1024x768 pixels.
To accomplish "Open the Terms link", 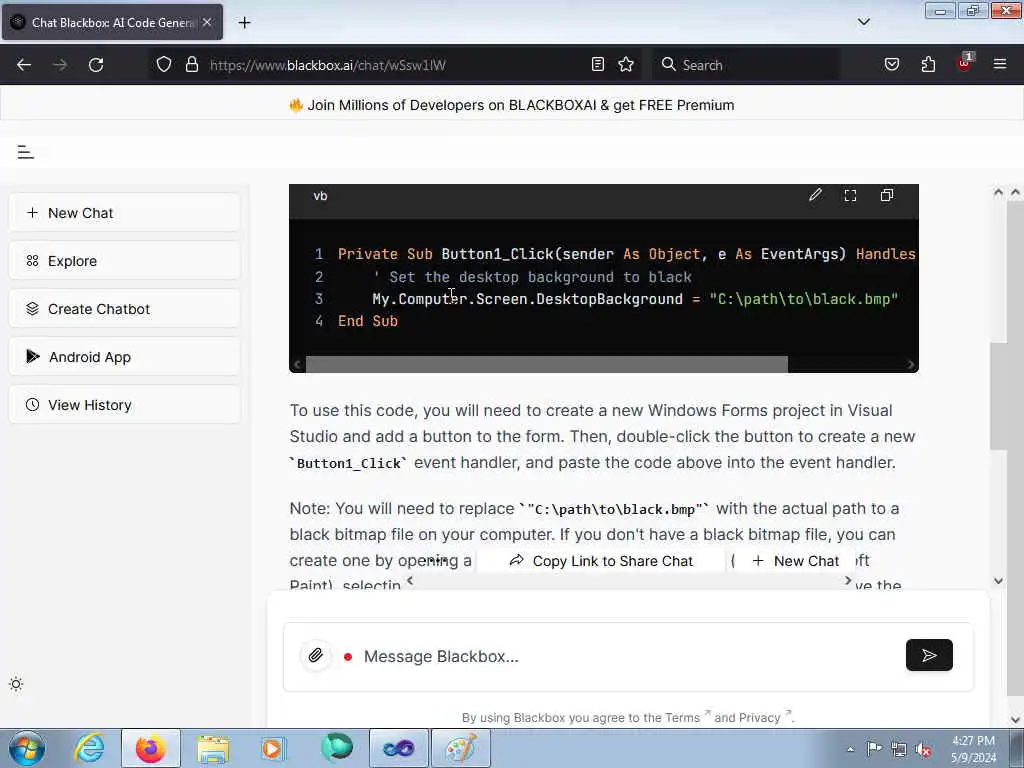I will (x=682, y=718).
